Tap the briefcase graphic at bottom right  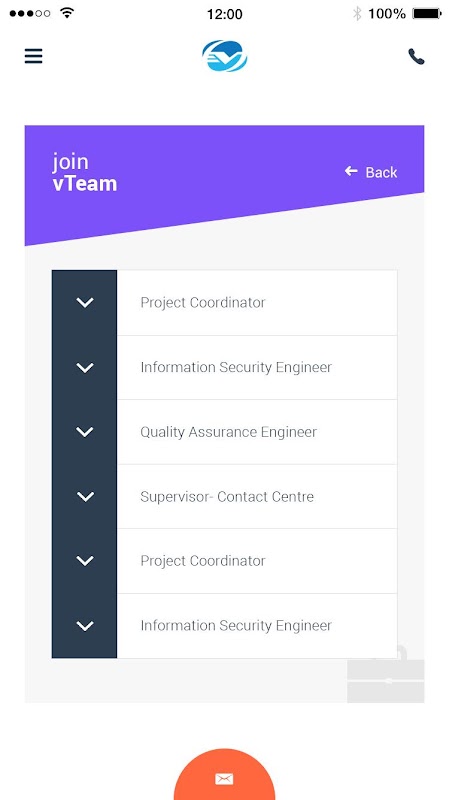386,673
